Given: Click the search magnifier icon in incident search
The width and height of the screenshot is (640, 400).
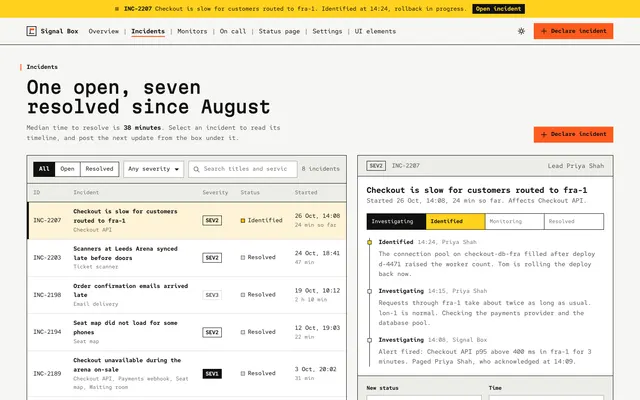Looking at the screenshot, I should [196, 169].
